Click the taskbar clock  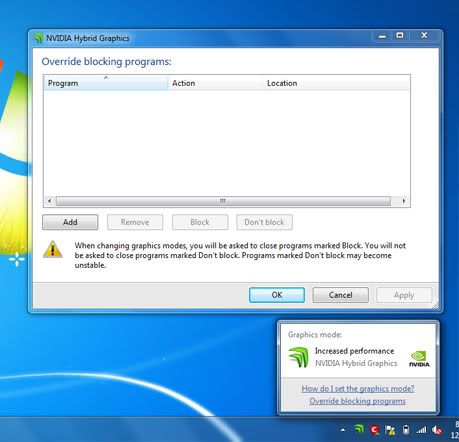click(x=455, y=430)
